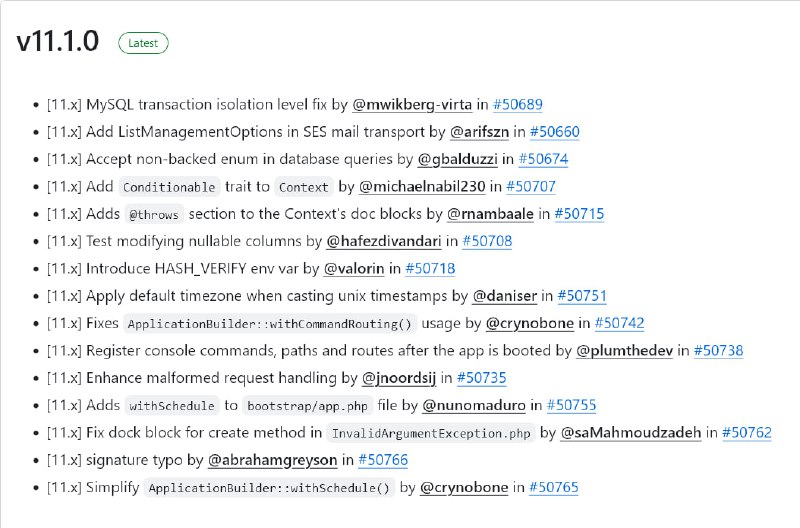Open pull request #50735
The image size is (800, 528).
click(482, 378)
